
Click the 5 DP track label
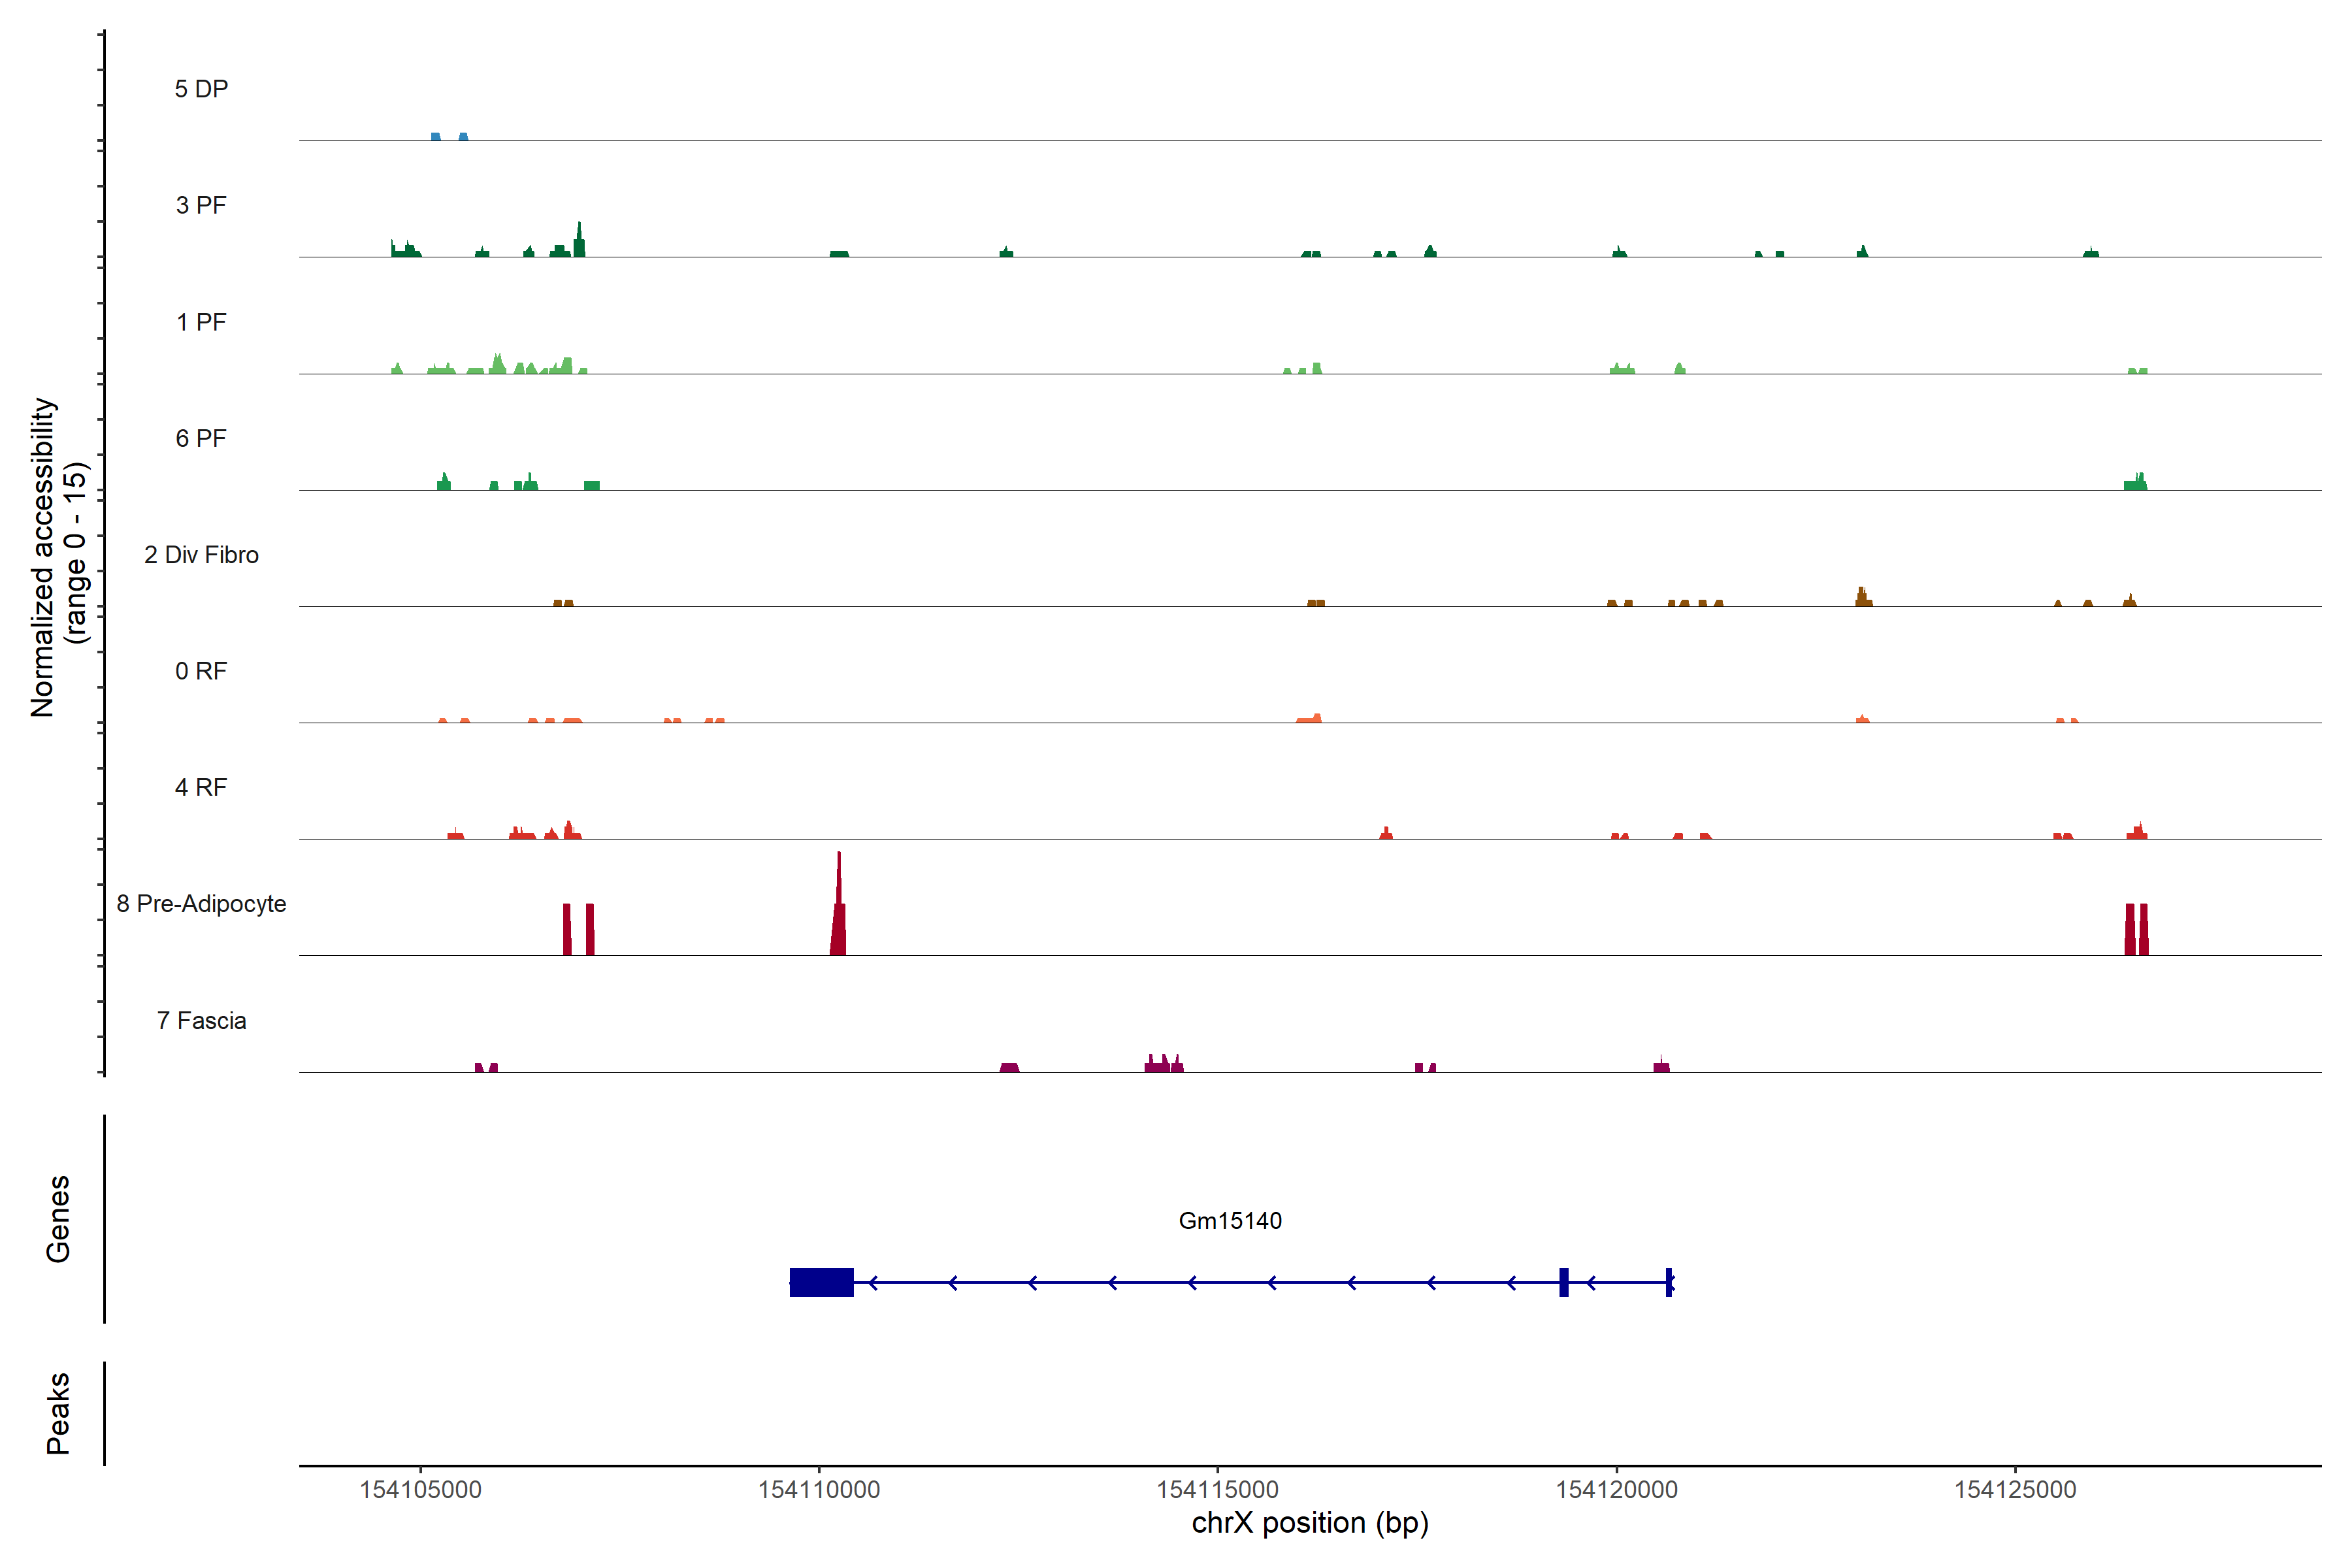201,89
